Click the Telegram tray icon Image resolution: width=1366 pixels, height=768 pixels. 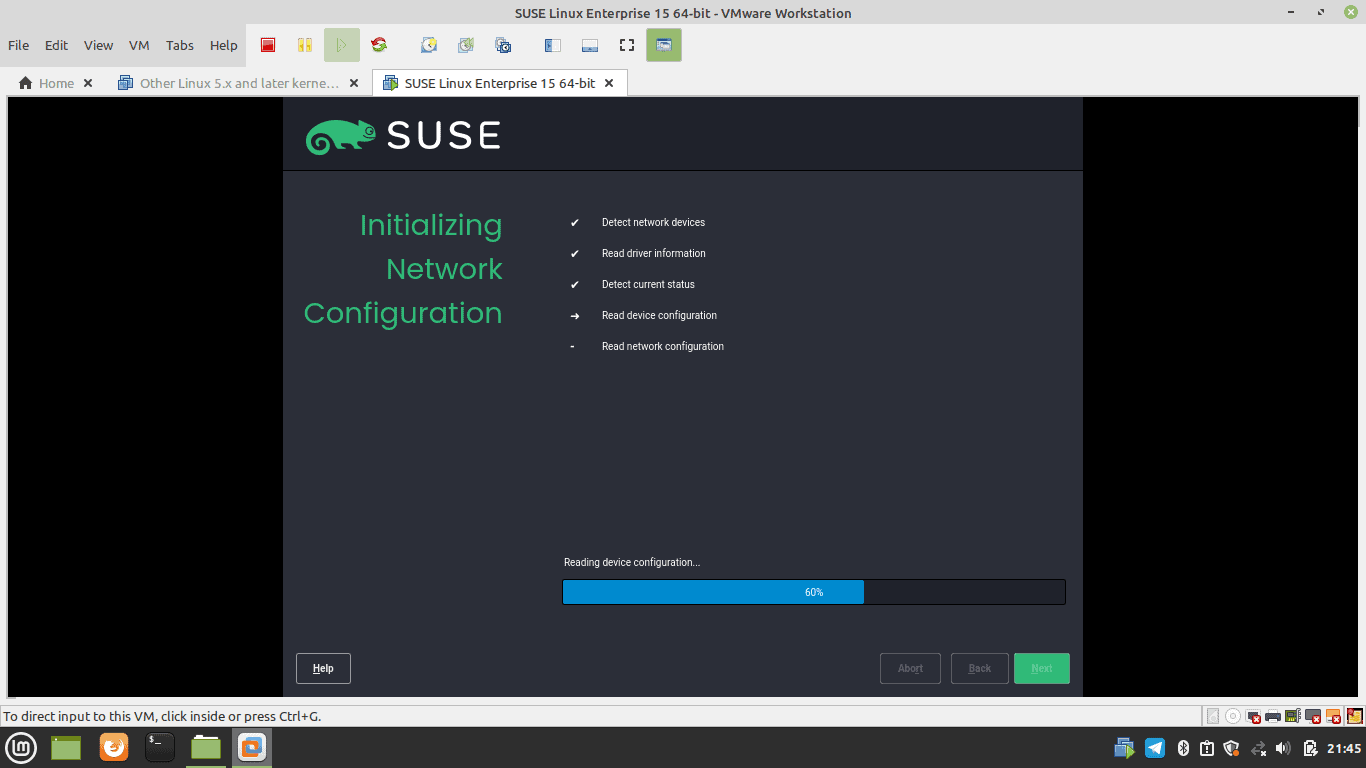point(1155,748)
